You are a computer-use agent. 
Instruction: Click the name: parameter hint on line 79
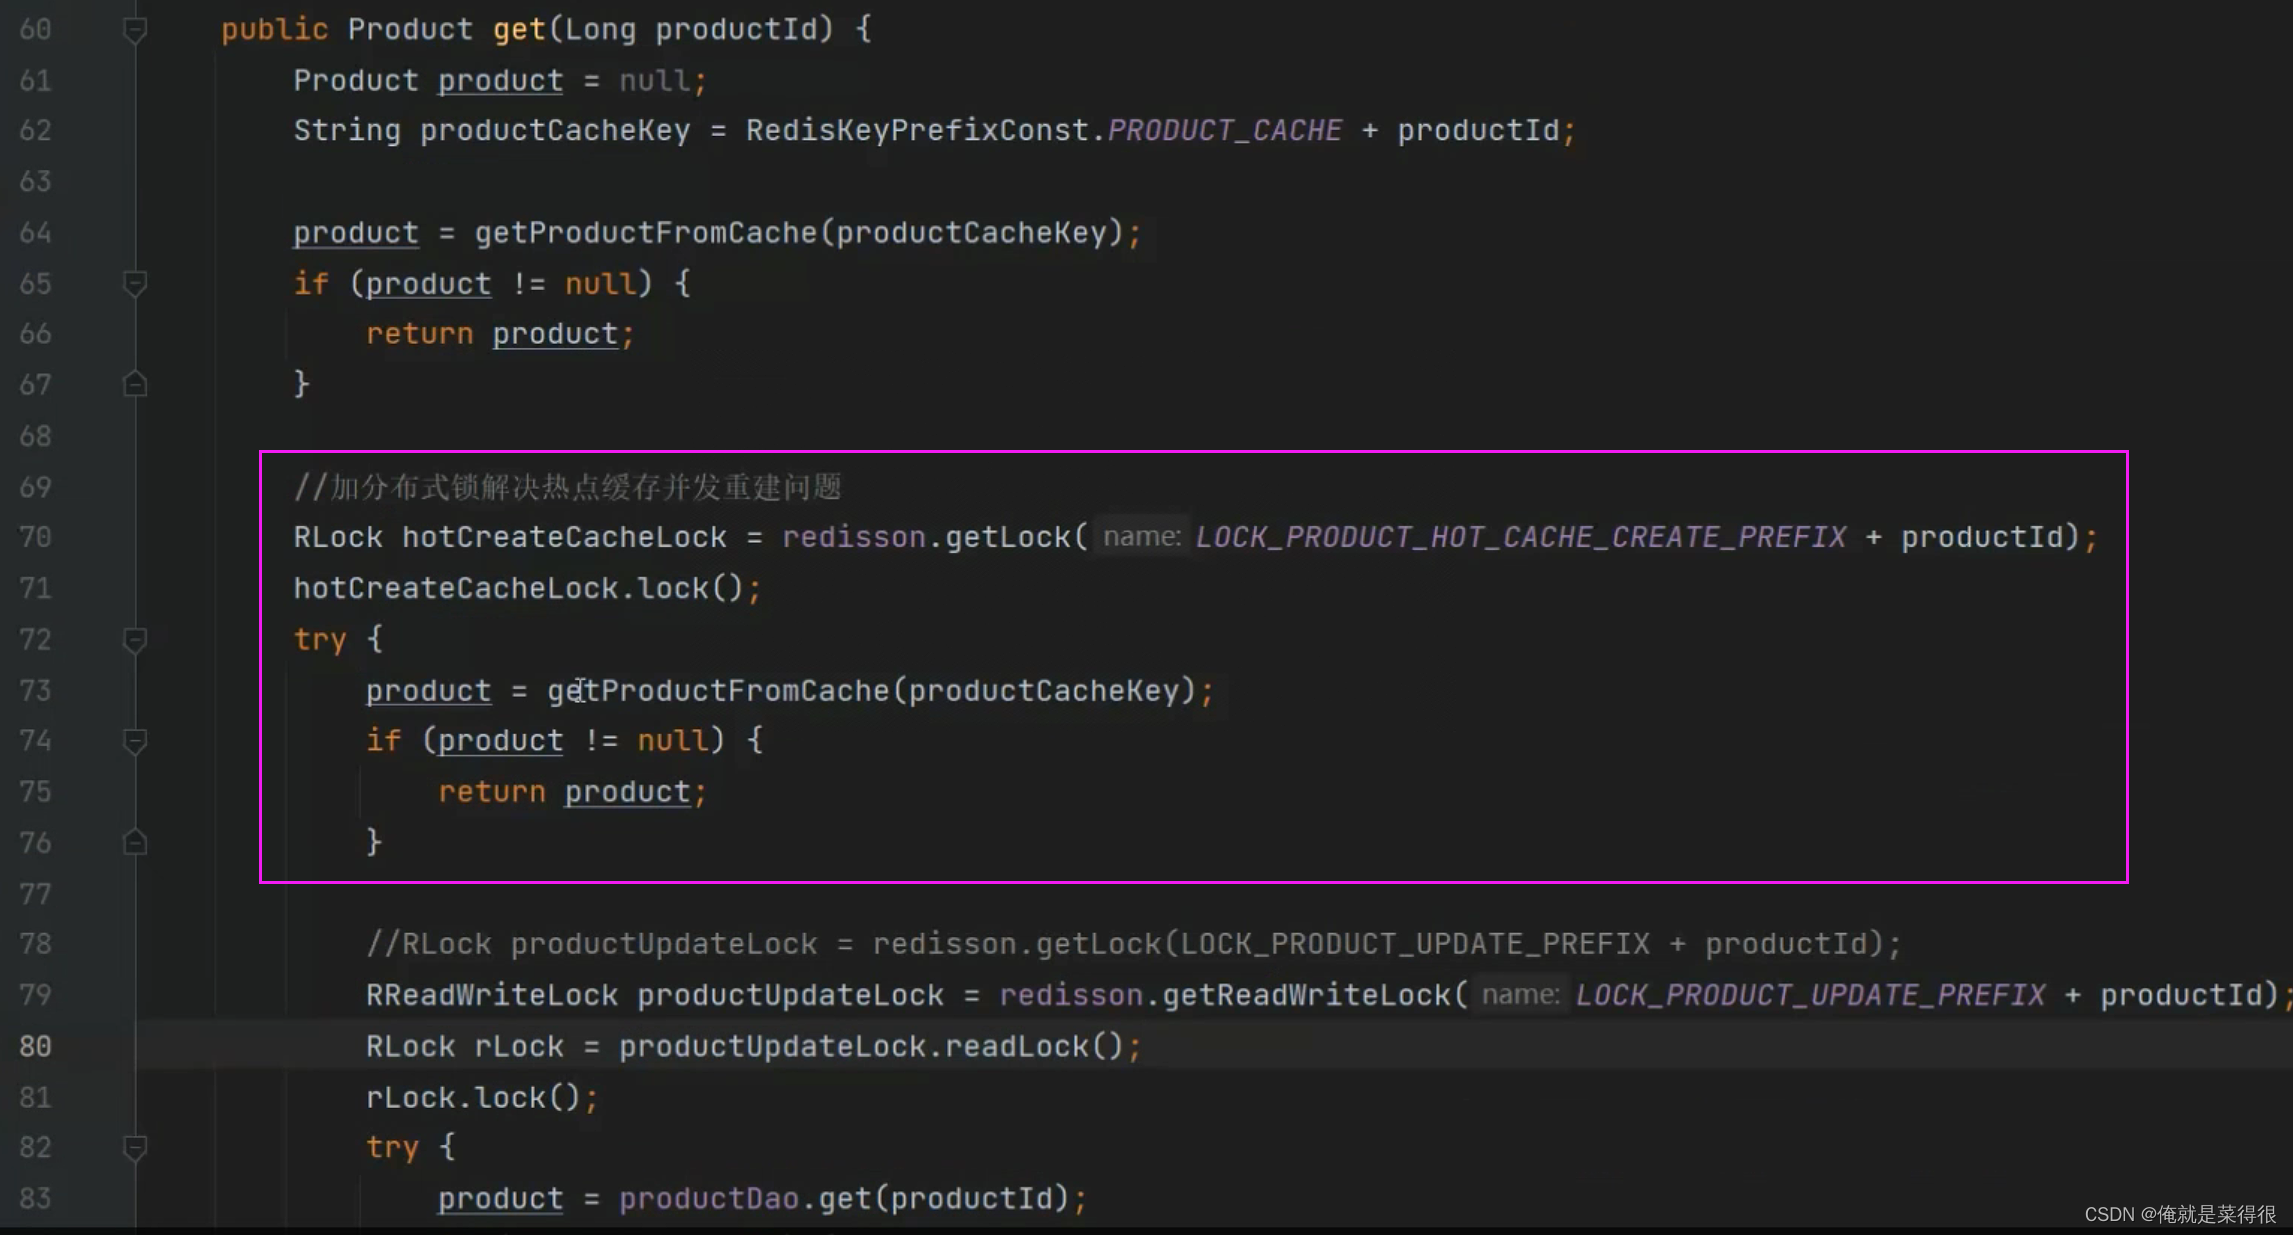(x=1520, y=995)
